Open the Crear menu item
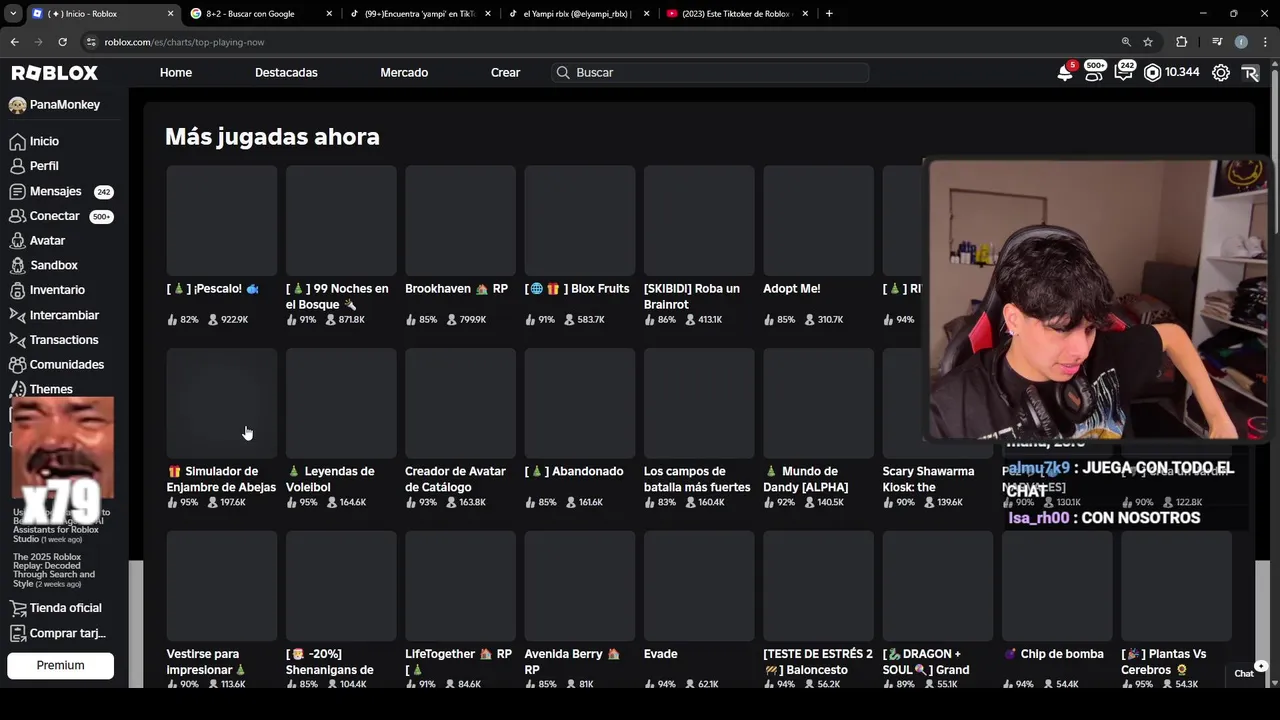The width and height of the screenshot is (1280, 720). (505, 73)
